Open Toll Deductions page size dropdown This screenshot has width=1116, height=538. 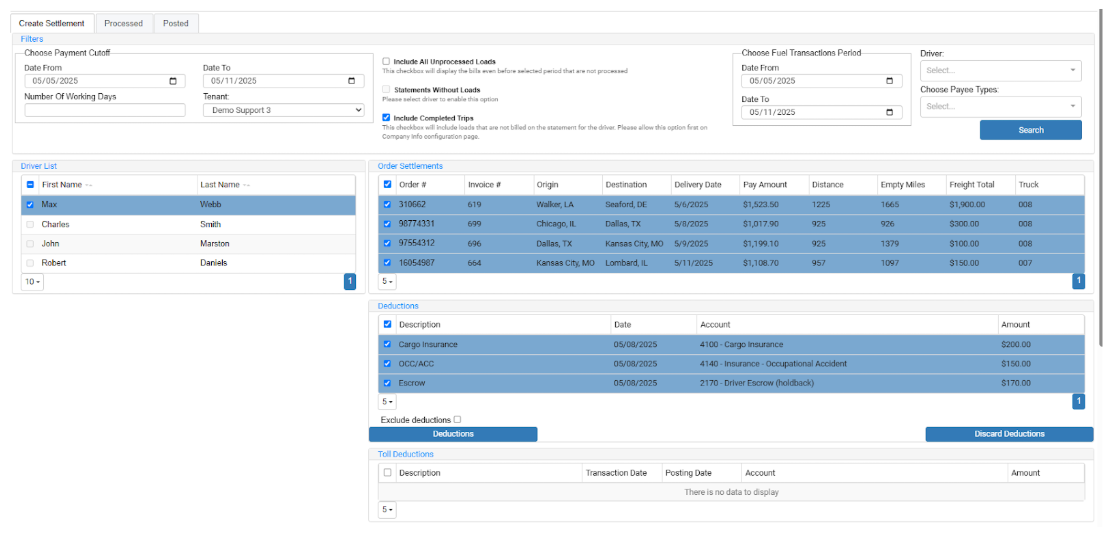click(386, 510)
